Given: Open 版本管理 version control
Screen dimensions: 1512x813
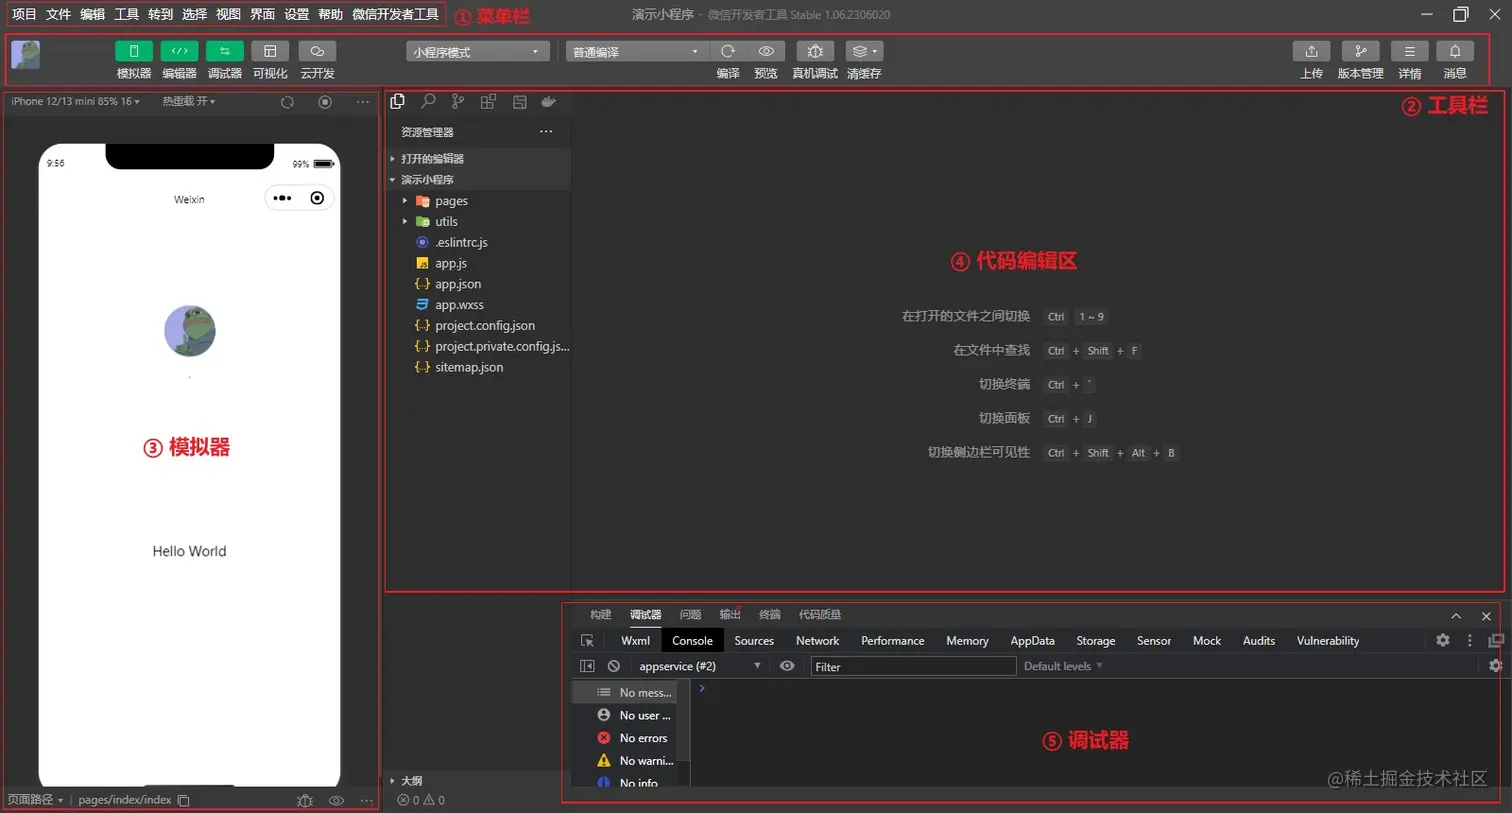Looking at the screenshot, I should pos(1360,51).
